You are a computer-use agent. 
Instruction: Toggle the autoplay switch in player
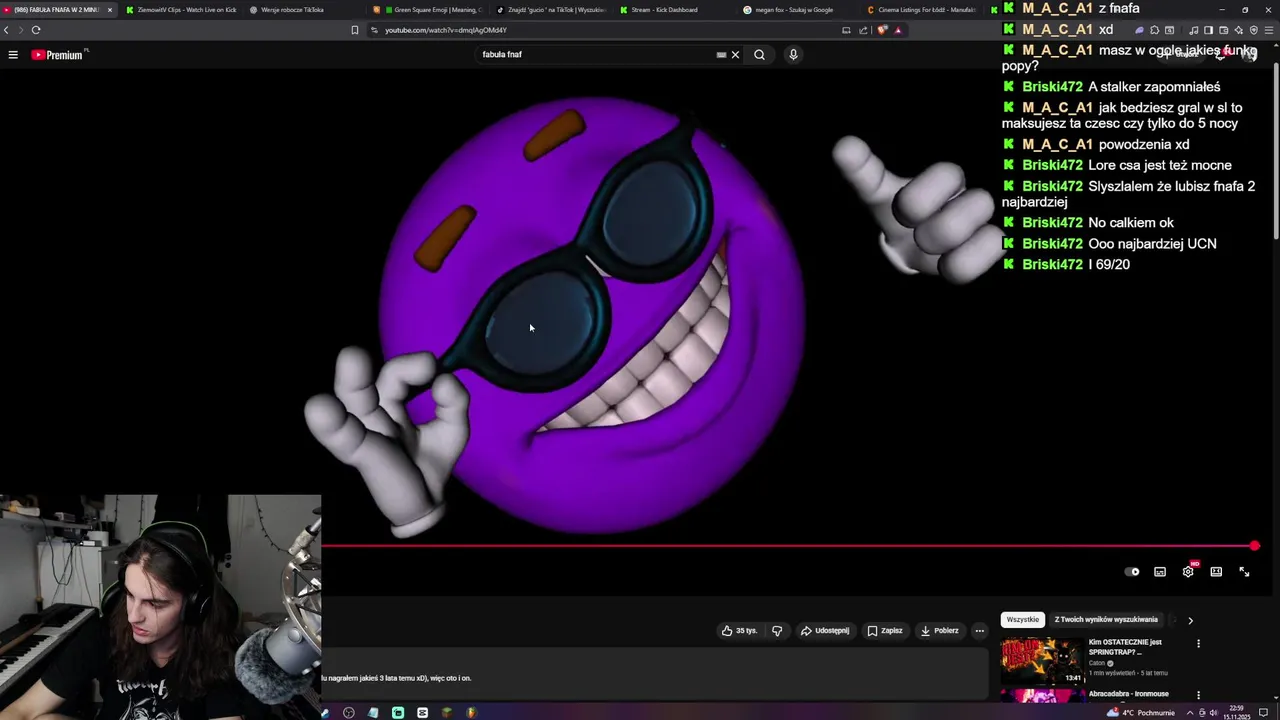point(1132,572)
